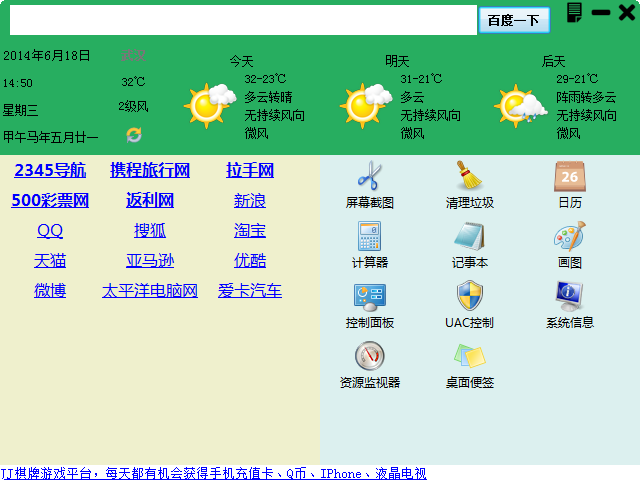This screenshot has height=480, width=640.
Task: Open the 2345导航 link
Action: [x=50, y=170]
